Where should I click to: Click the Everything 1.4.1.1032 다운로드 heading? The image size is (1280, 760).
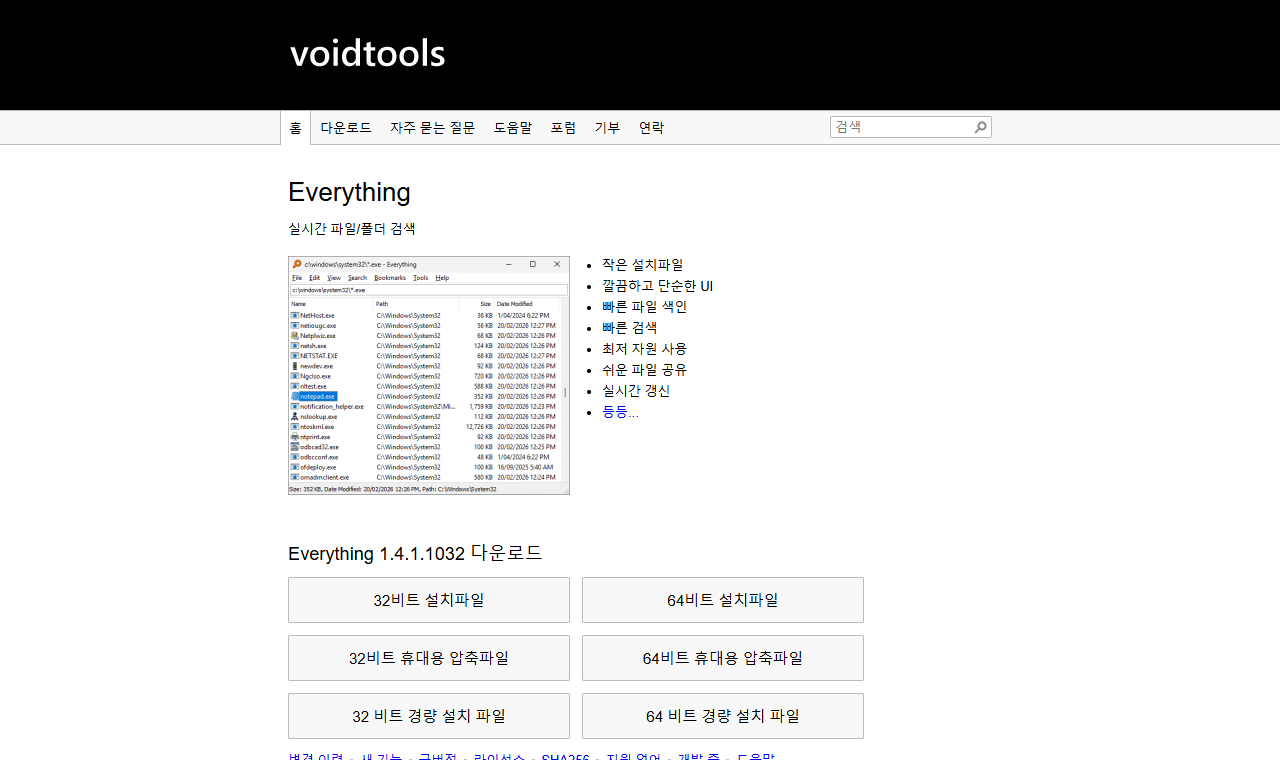[x=415, y=553]
